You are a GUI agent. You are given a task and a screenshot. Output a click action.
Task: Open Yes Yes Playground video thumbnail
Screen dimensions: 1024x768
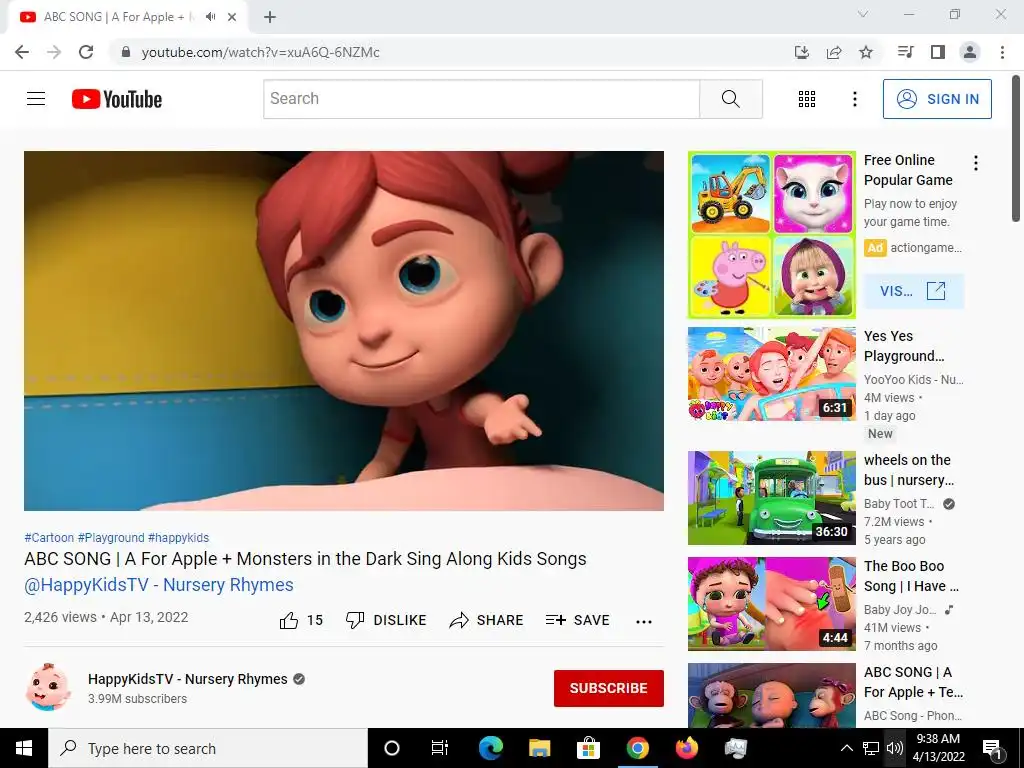(771, 374)
